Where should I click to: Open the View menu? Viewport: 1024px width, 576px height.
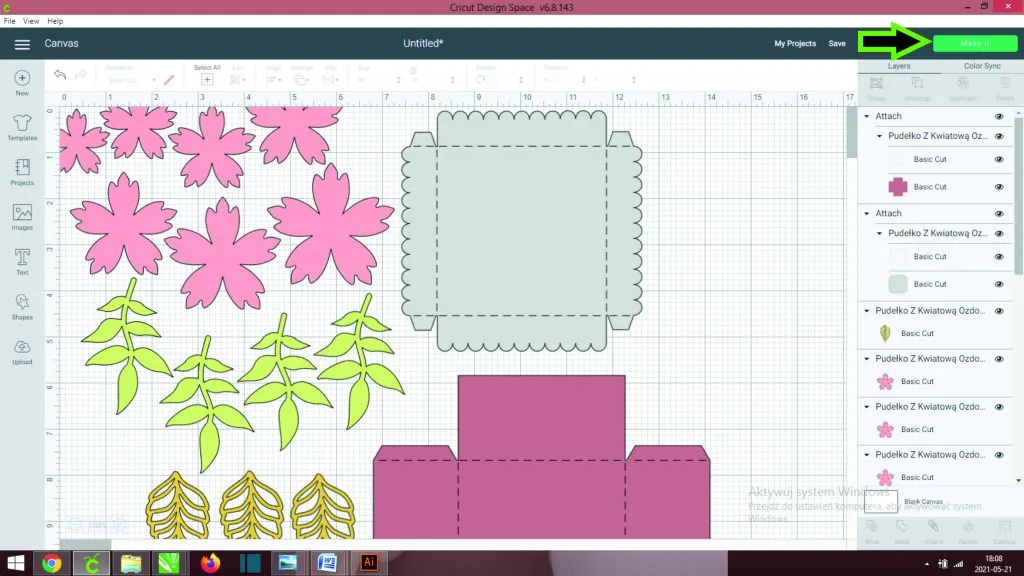pyautogui.click(x=31, y=21)
